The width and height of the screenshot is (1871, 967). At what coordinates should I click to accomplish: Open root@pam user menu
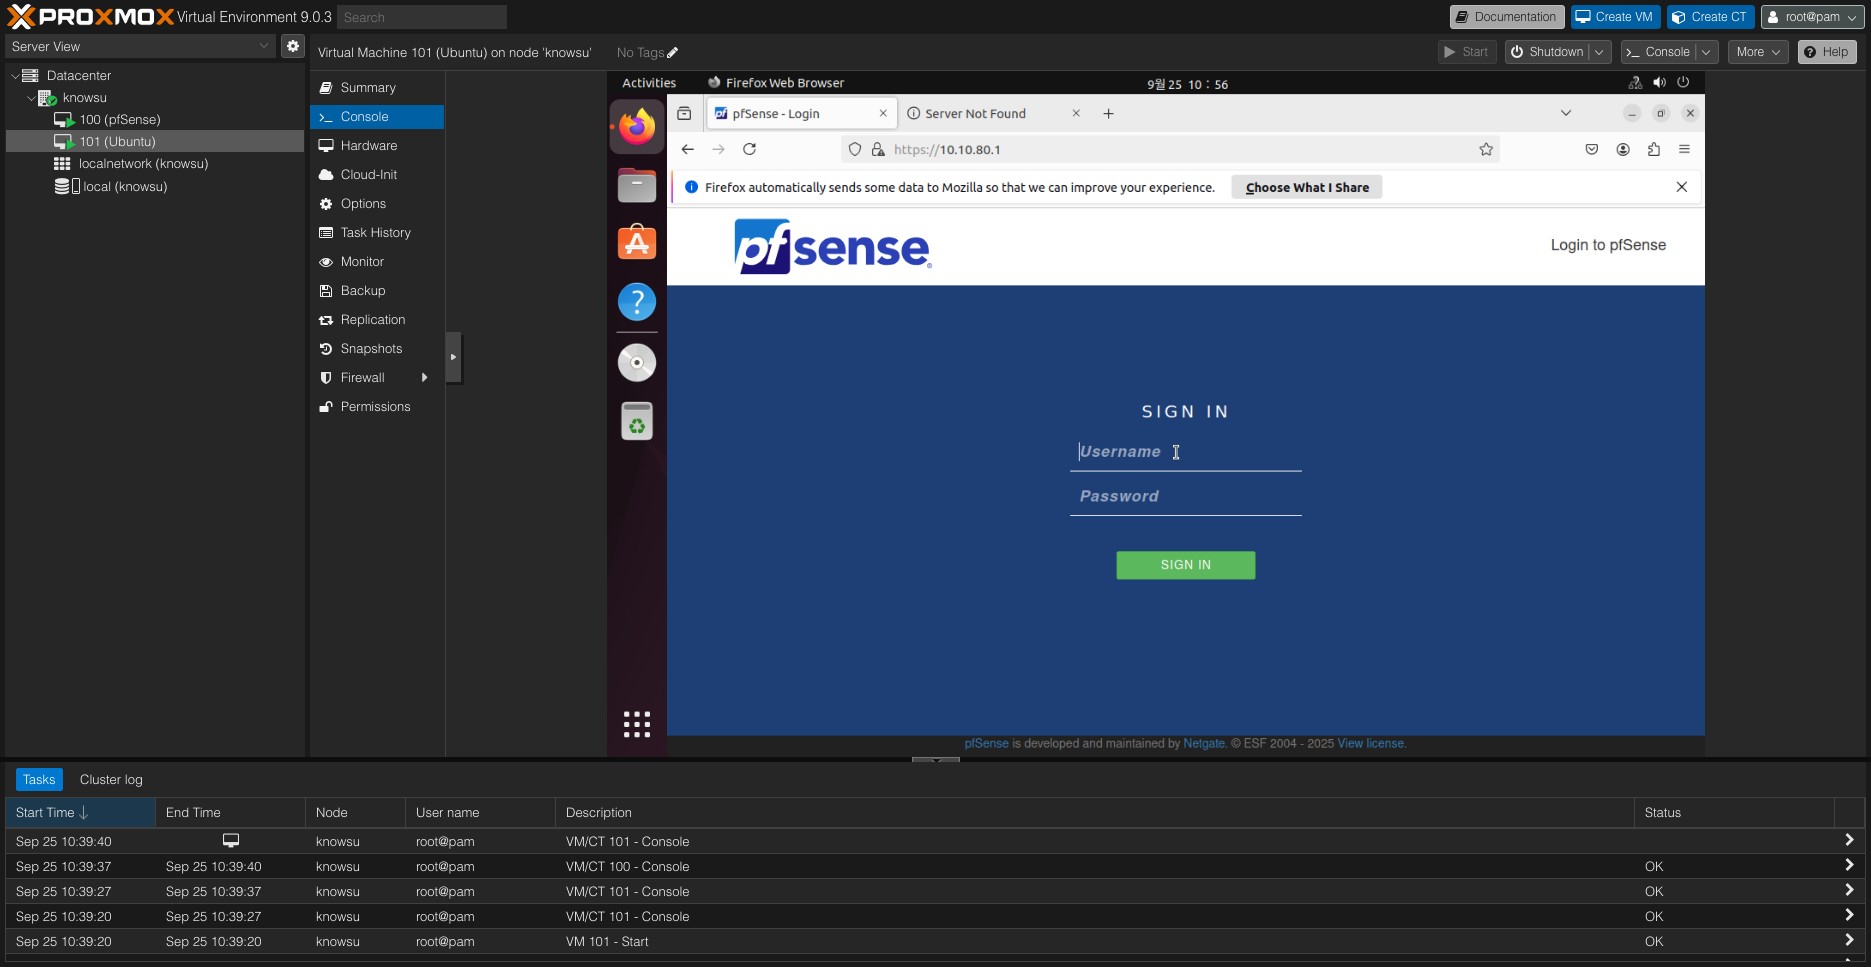[x=1812, y=17]
